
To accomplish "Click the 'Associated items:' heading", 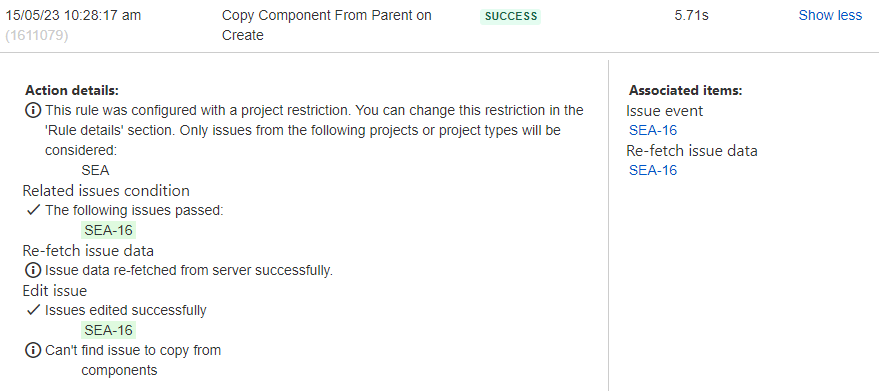I will click(x=685, y=90).
